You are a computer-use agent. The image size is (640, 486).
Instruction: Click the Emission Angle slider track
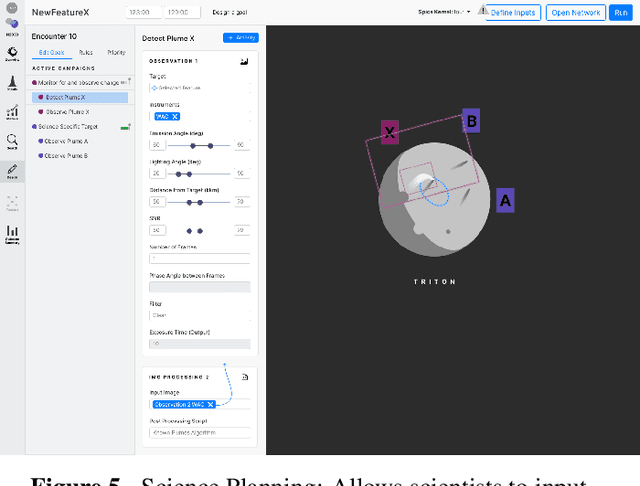[198, 145]
